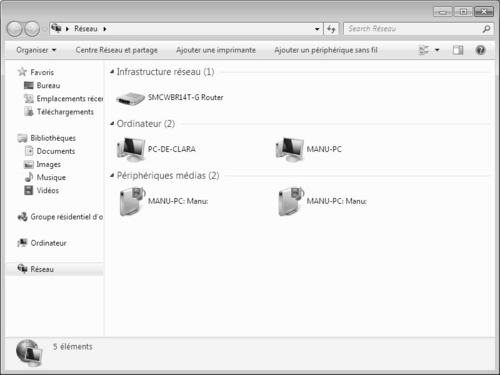Click the Images library icon
500x375 pixels.
pos(29,164)
